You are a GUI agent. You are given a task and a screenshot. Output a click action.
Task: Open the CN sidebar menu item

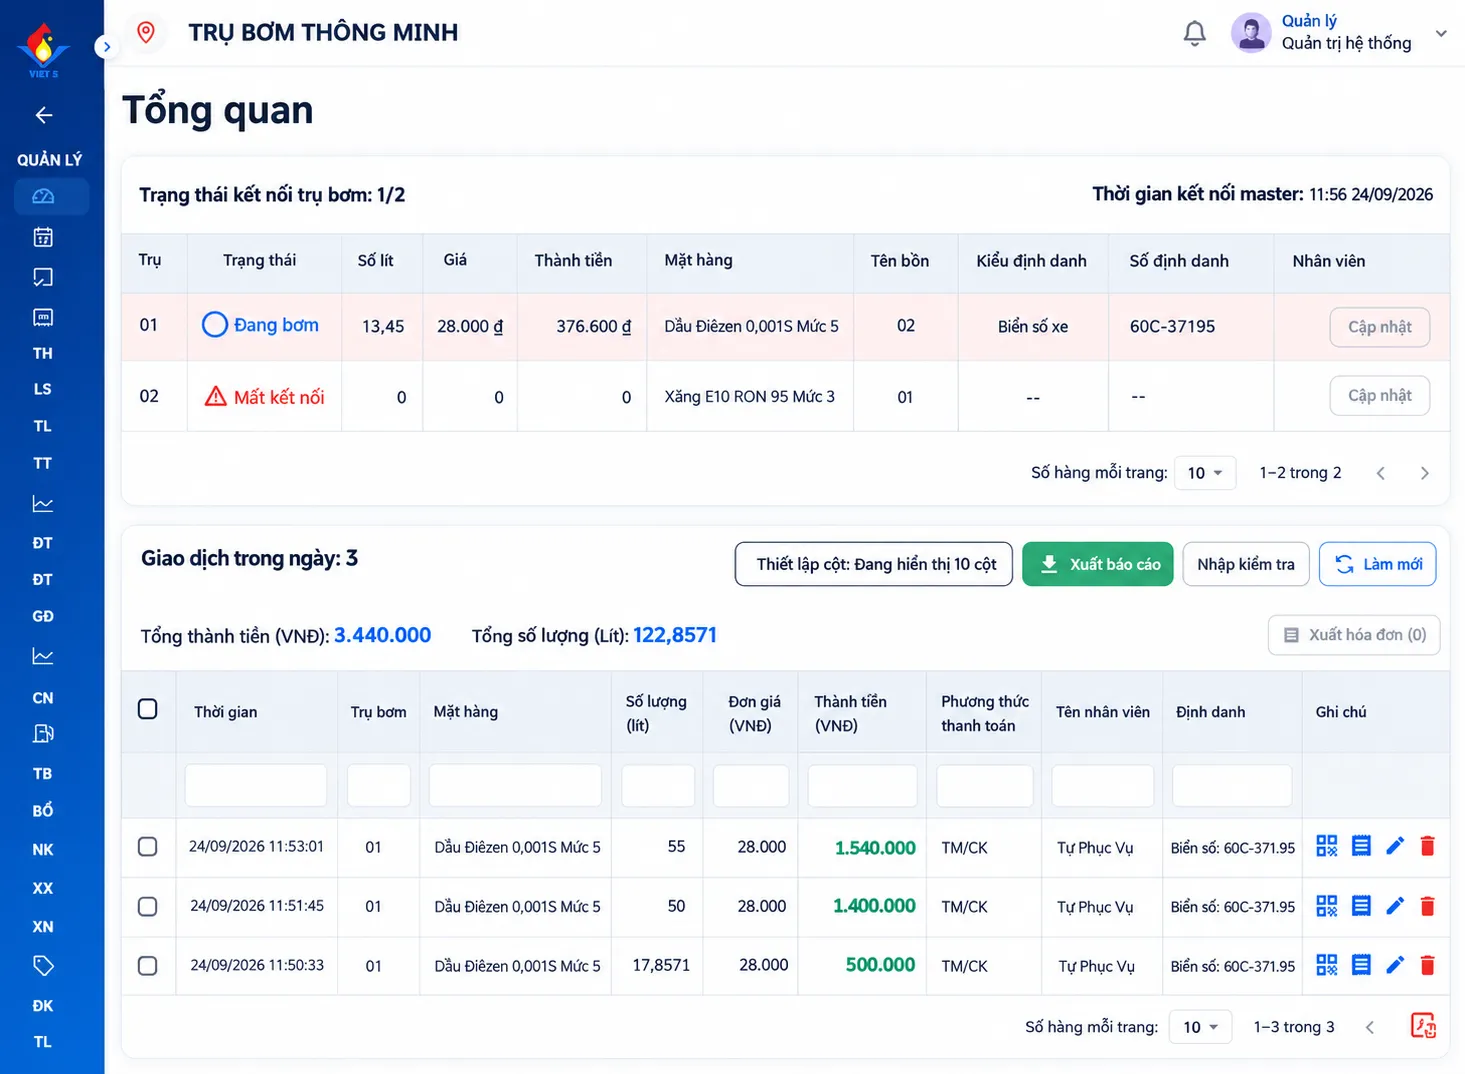[43, 698]
